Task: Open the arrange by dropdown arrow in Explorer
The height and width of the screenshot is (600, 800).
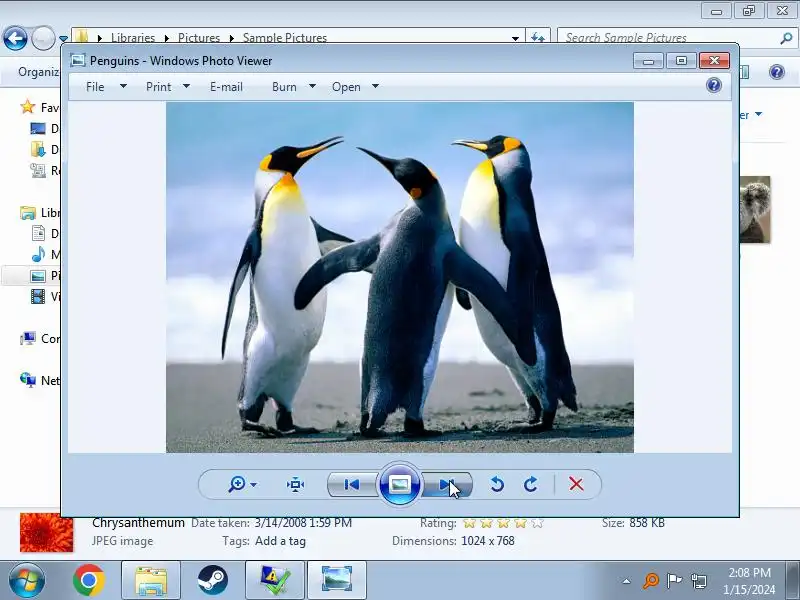Action: click(x=758, y=114)
